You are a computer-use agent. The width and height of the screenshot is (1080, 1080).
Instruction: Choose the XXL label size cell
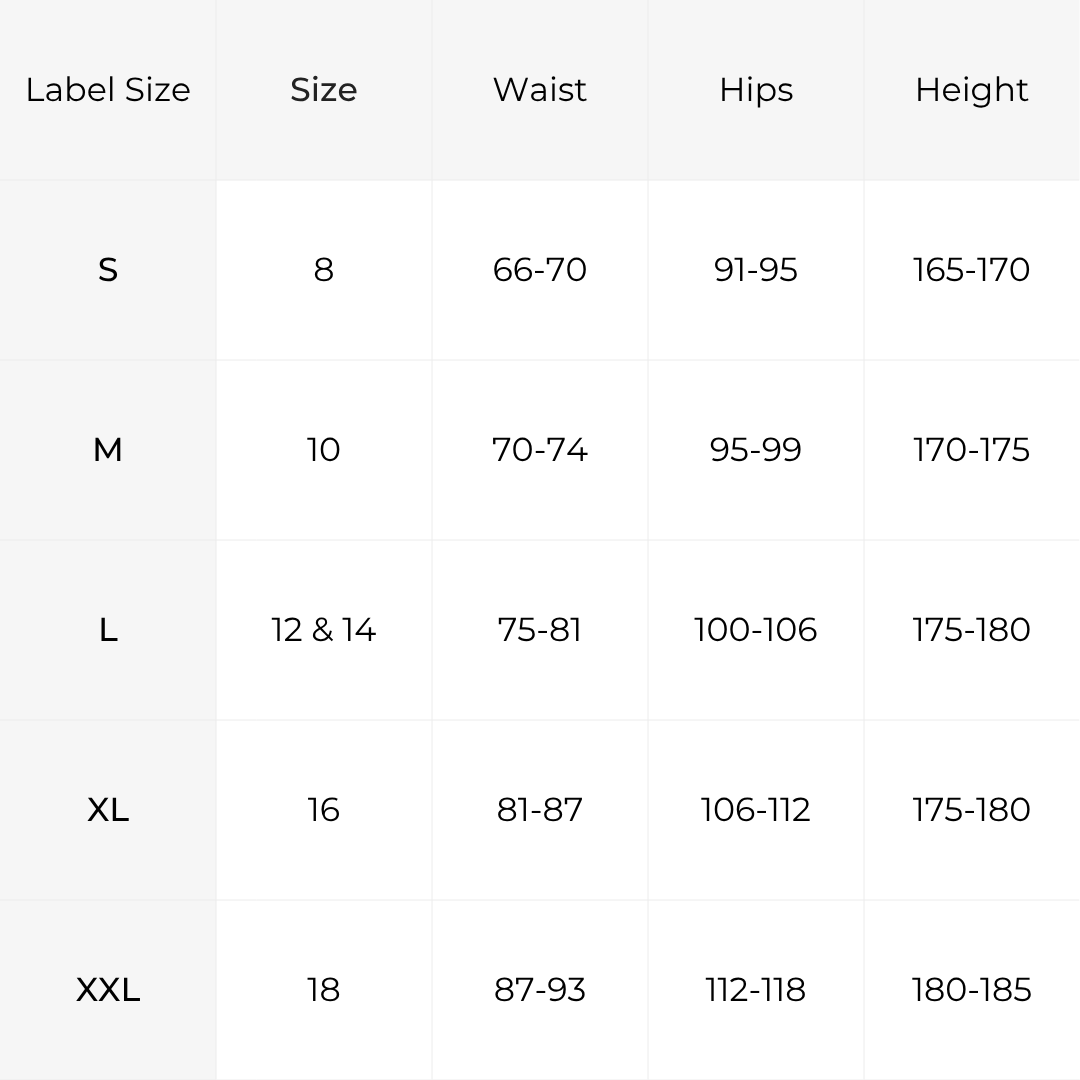point(108,990)
